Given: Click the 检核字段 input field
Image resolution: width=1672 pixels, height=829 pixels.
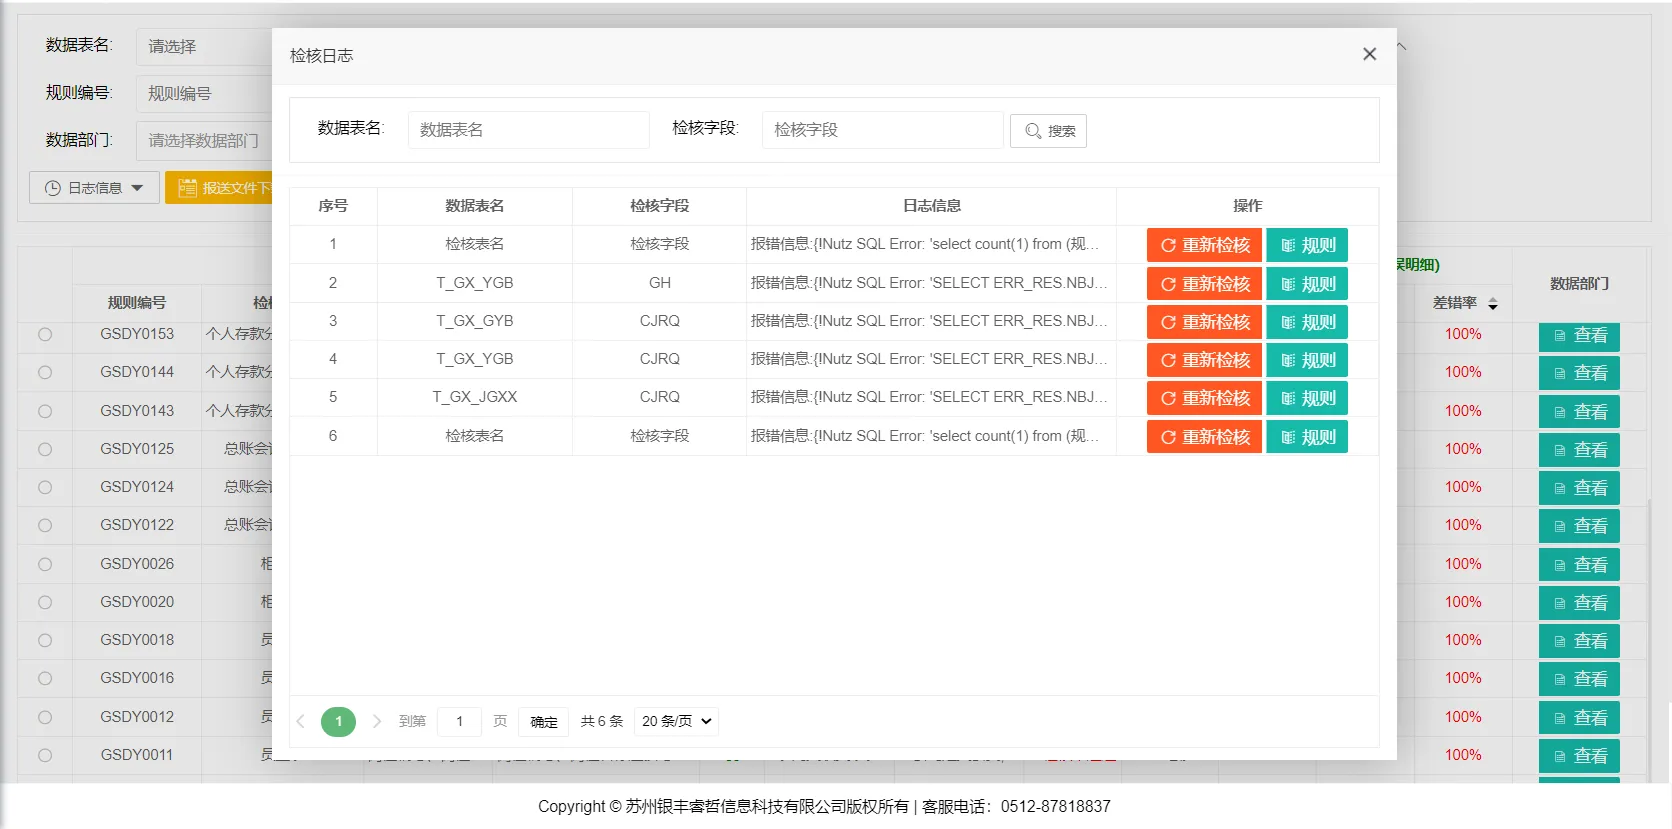Looking at the screenshot, I should tap(882, 130).
